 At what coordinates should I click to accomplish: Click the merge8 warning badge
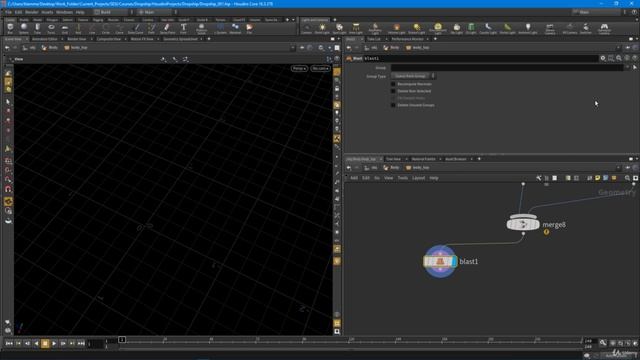[x=546, y=232]
